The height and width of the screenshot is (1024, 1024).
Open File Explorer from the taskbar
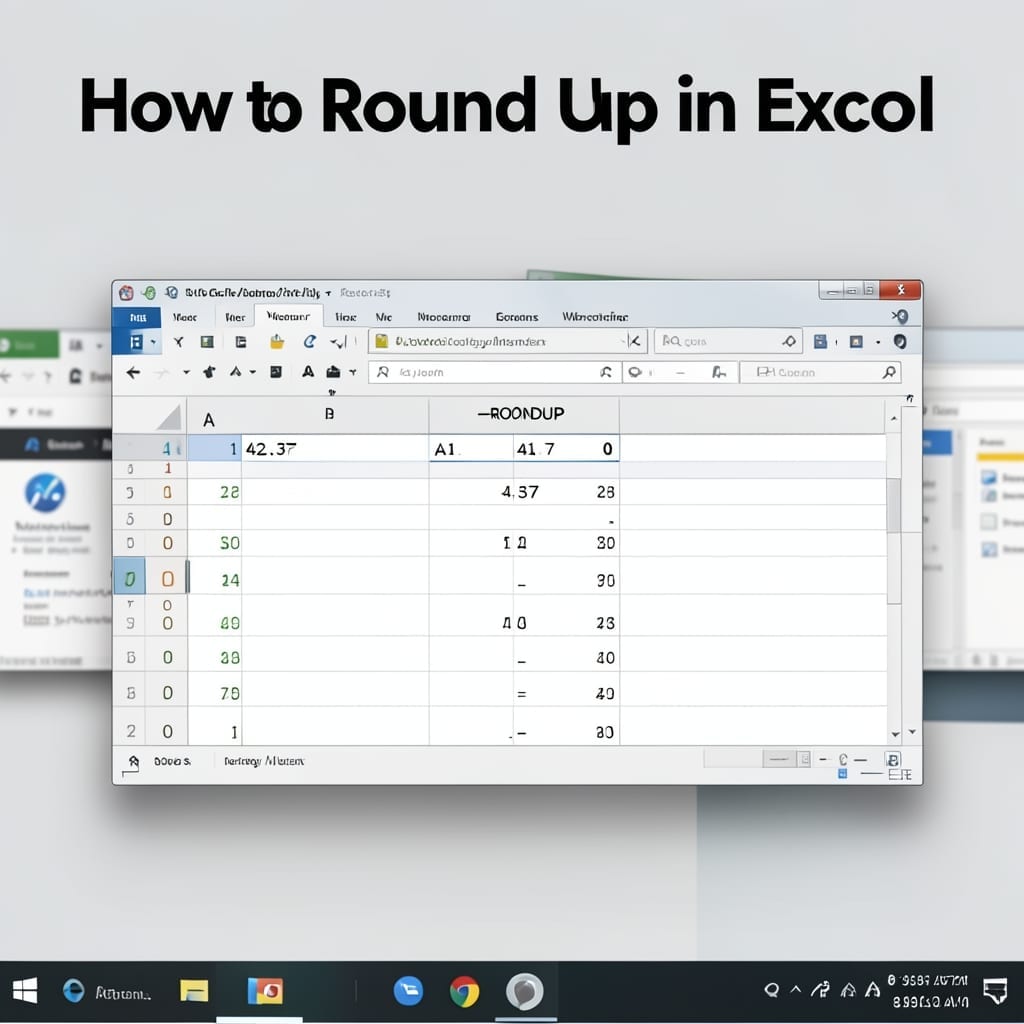coord(194,991)
